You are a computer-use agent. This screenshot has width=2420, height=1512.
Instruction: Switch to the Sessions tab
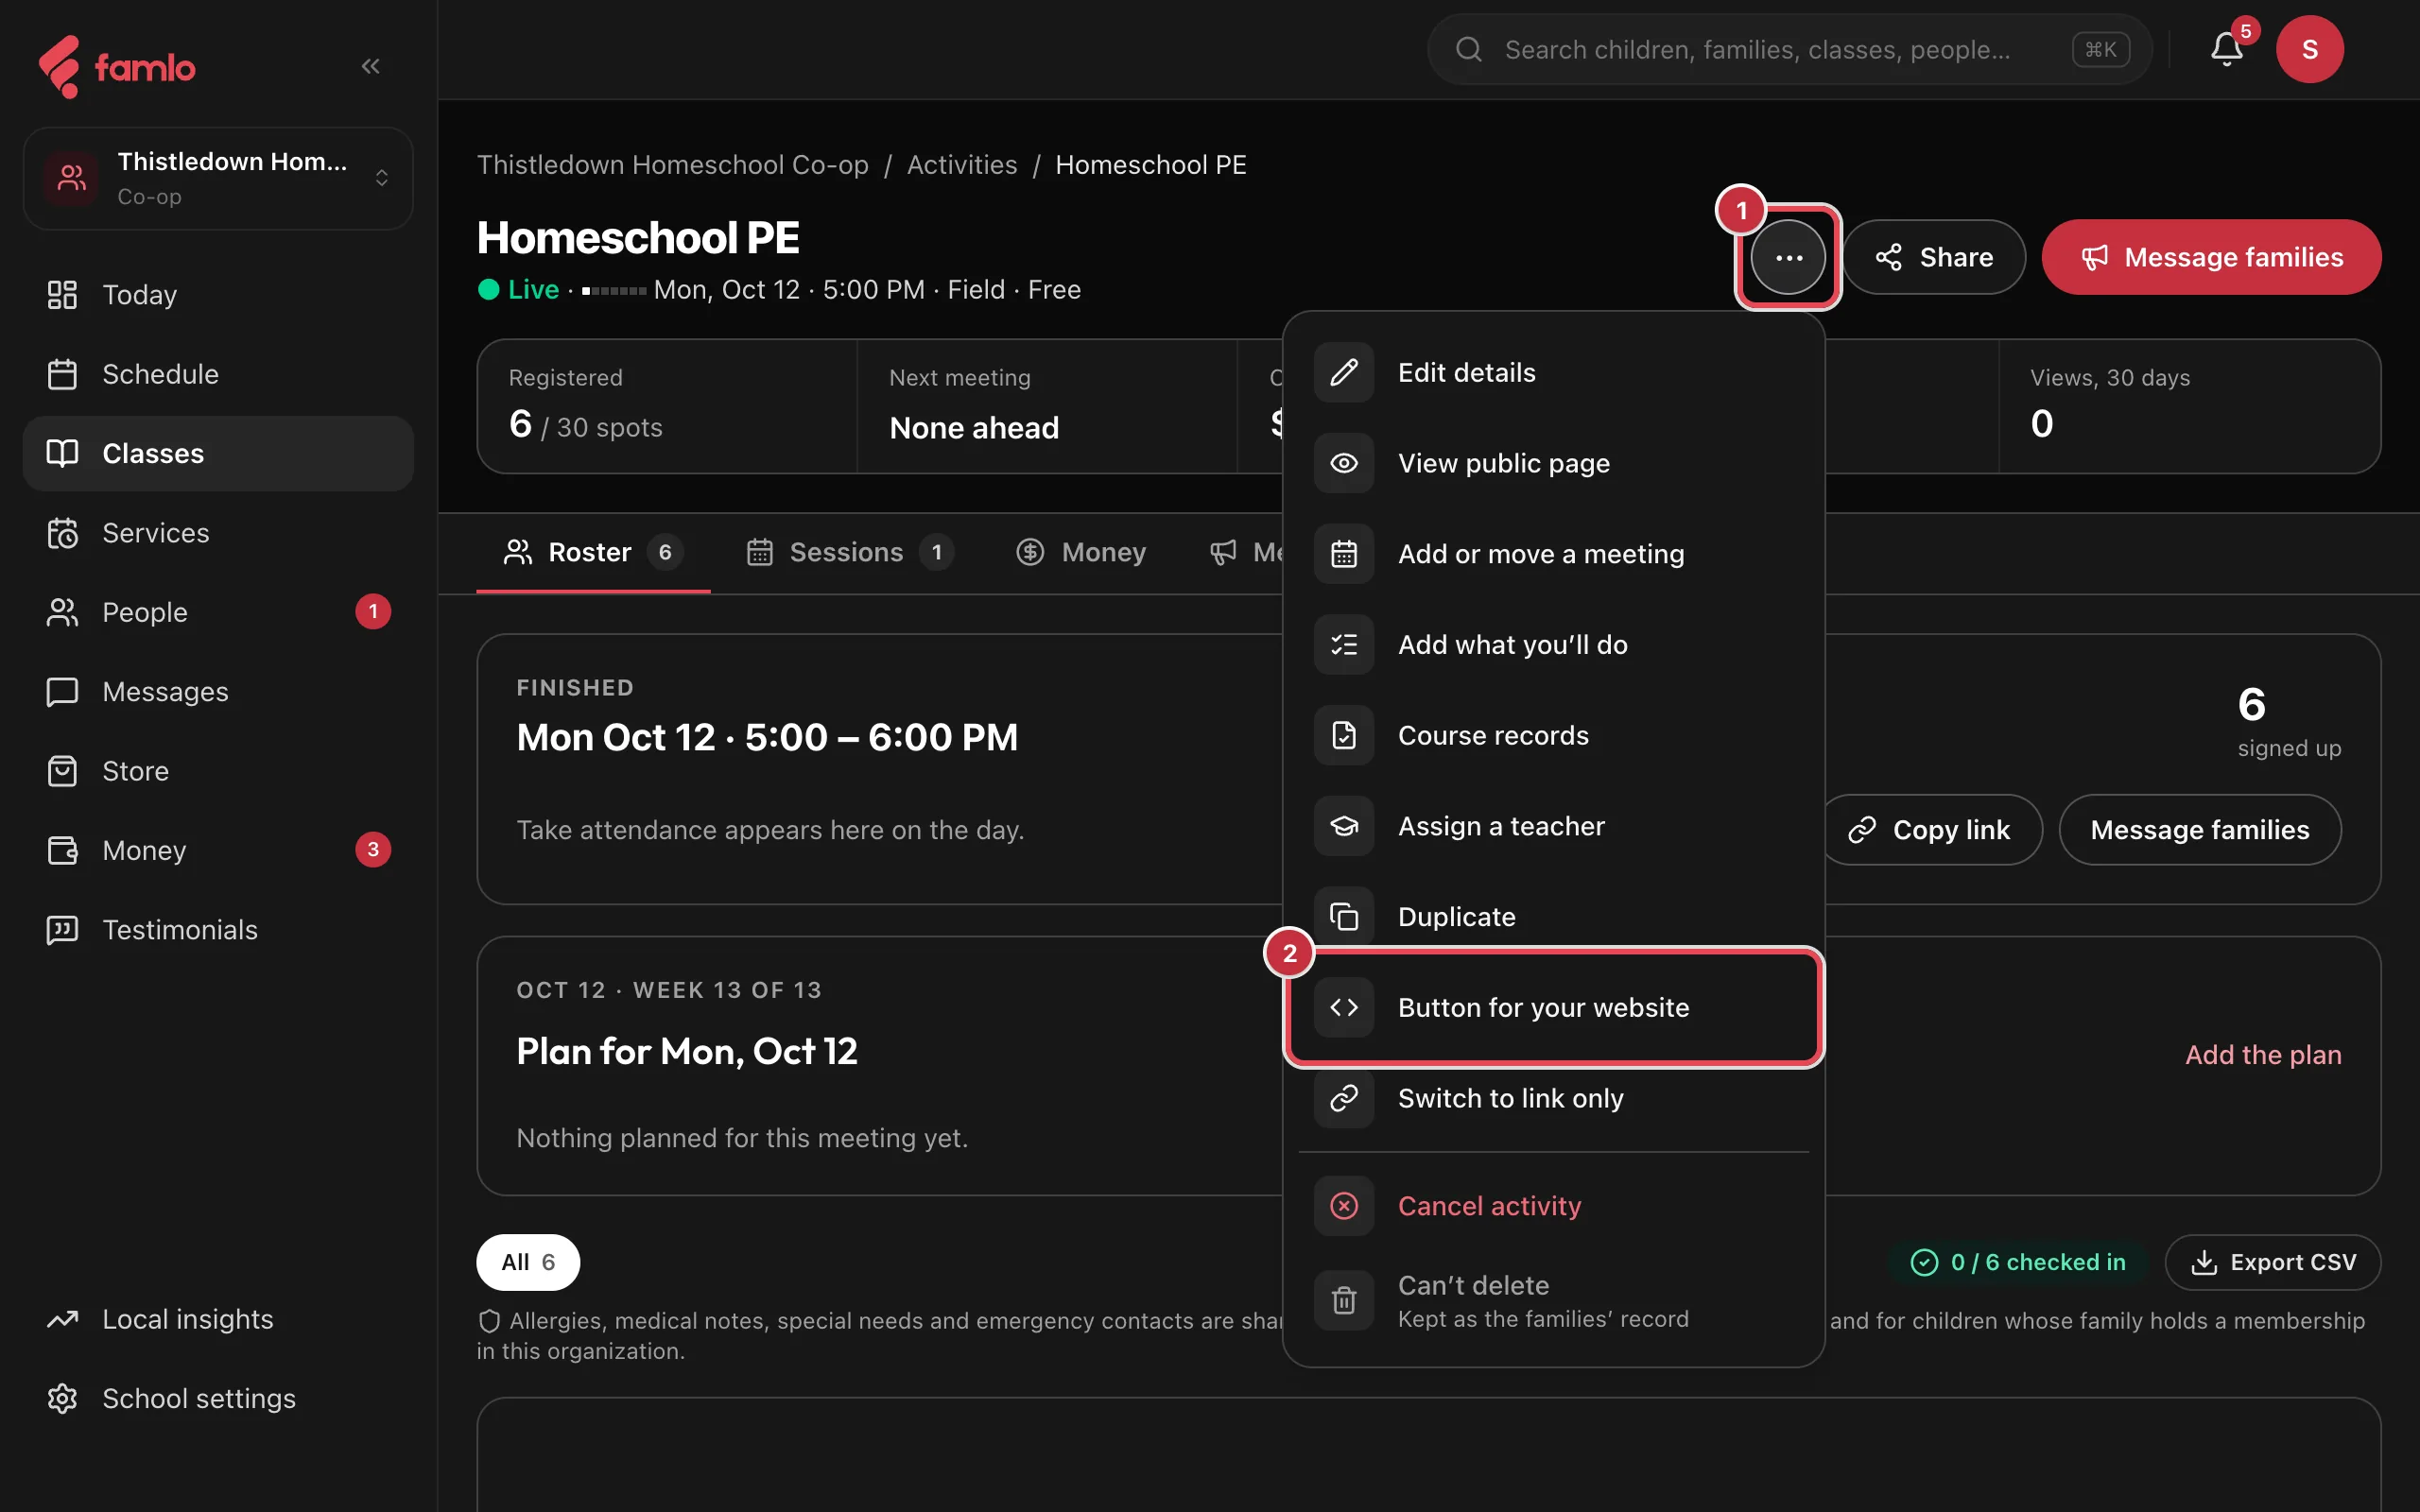(x=849, y=552)
